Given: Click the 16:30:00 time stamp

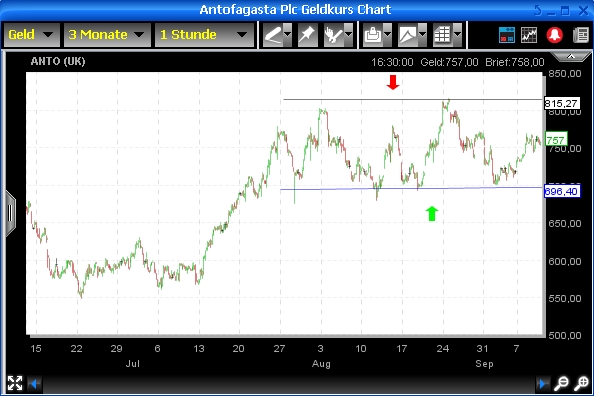Looking at the screenshot, I should tap(392, 62).
